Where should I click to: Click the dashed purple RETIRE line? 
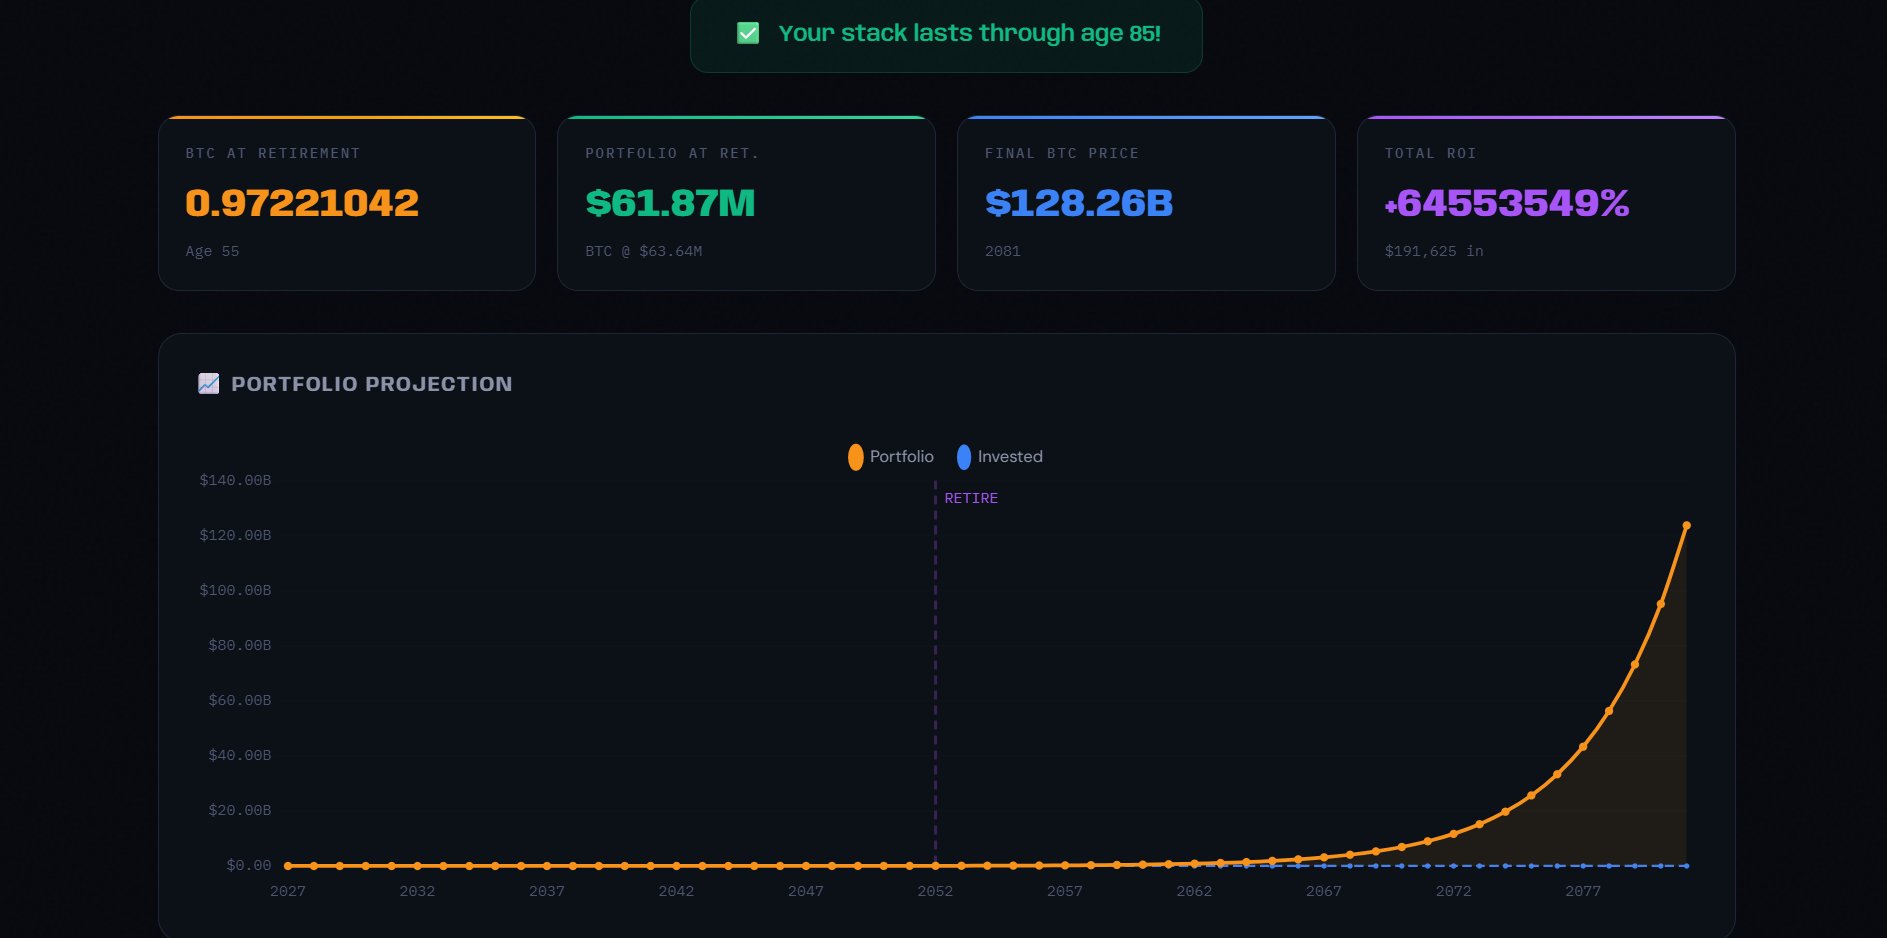pos(935,670)
